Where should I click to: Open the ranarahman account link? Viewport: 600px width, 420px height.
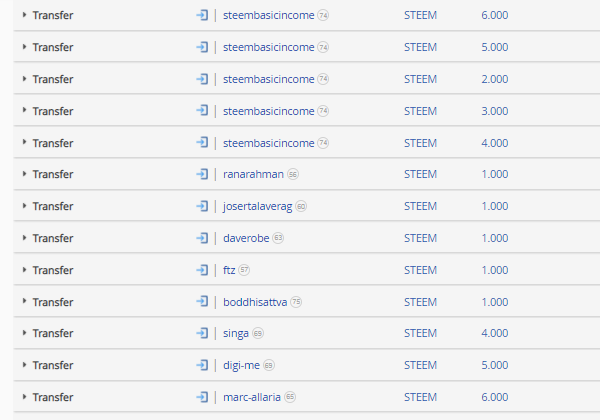[253, 174]
